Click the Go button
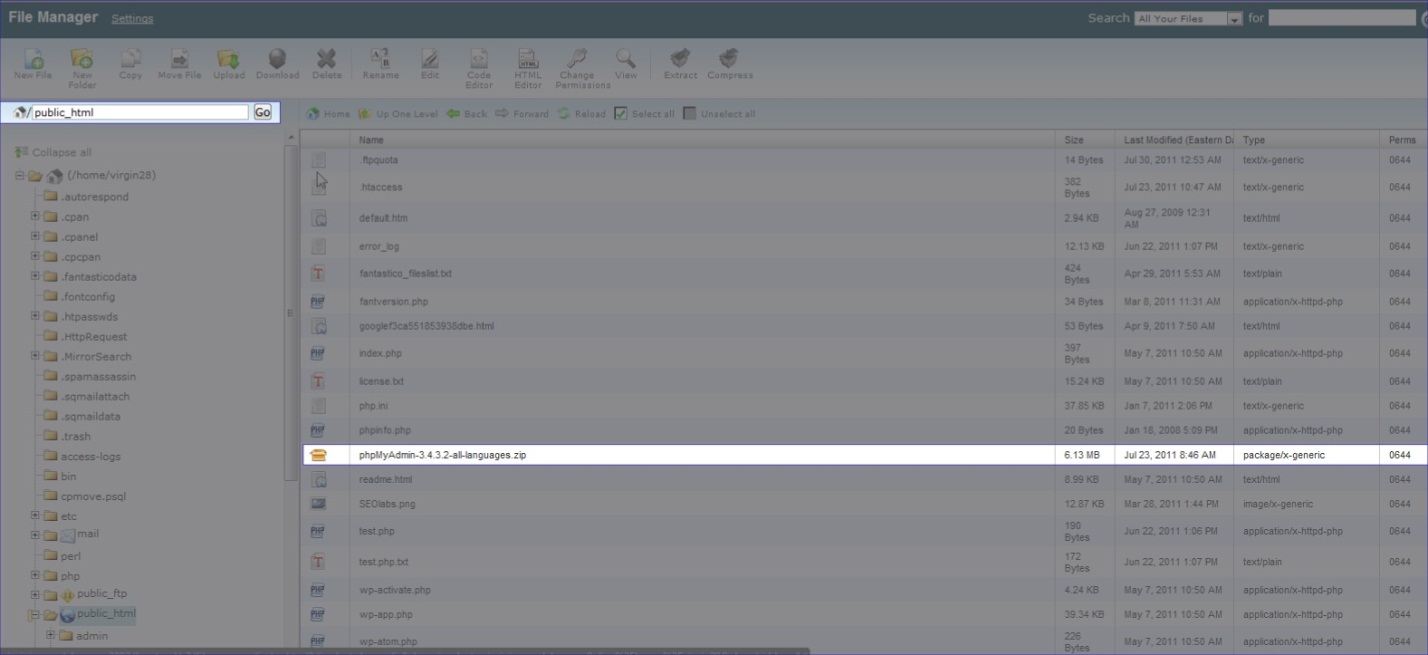This screenshot has width=1428, height=655. point(262,112)
